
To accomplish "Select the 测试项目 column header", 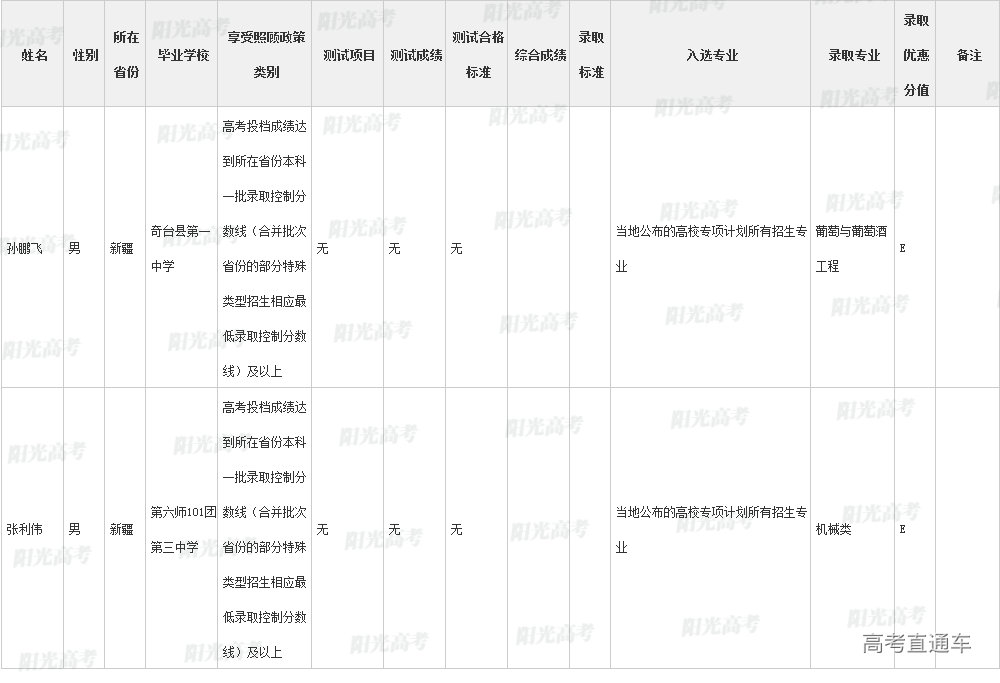I will (349, 55).
